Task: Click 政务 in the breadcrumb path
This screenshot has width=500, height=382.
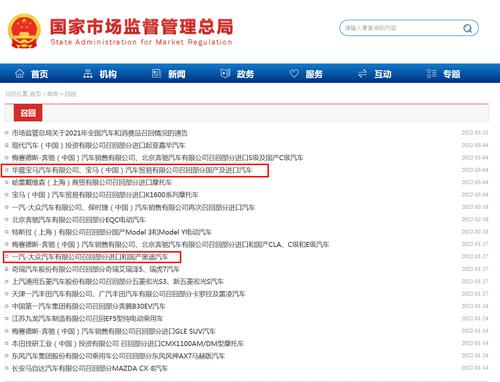Action: pyautogui.click(x=53, y=94)
